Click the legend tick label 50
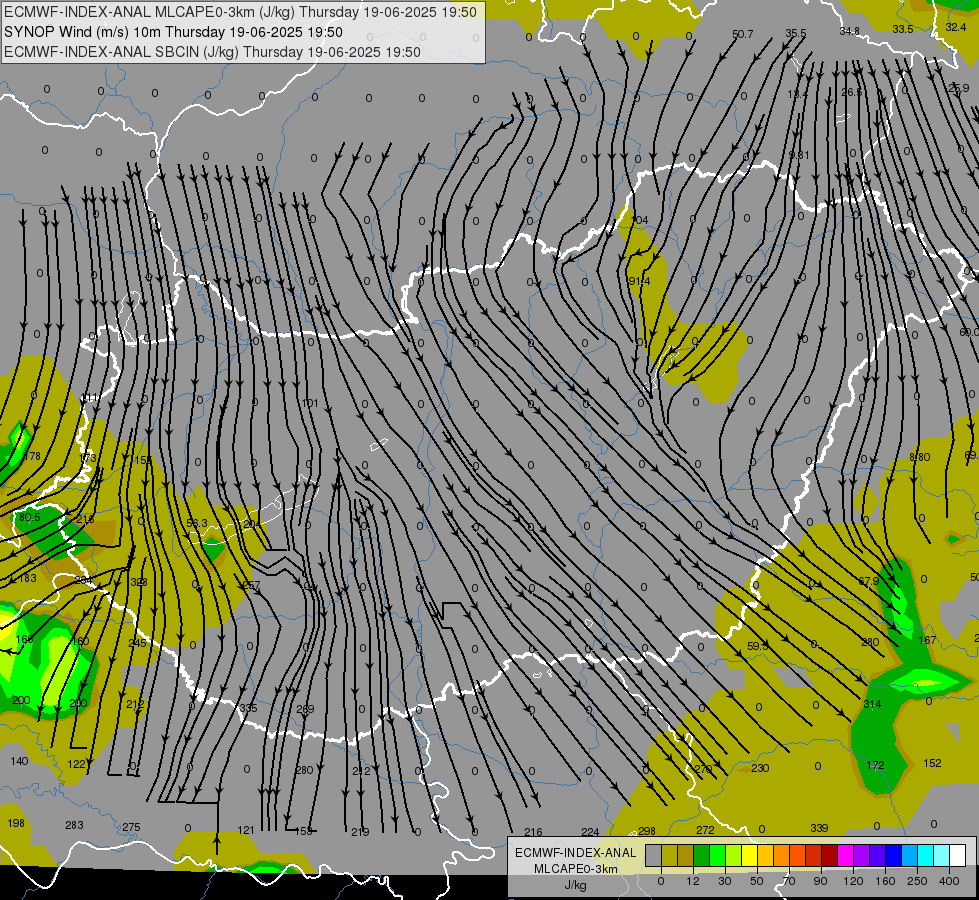 [756, 881]
